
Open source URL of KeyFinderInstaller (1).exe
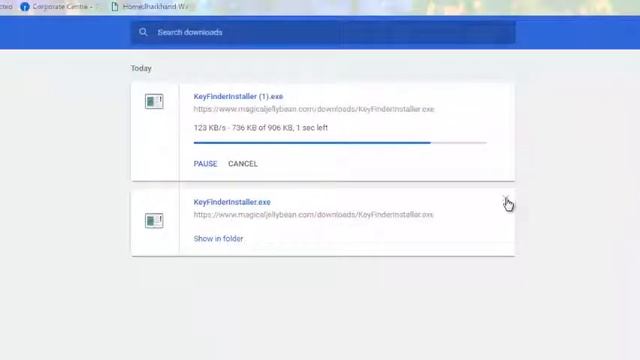(313, 109)
